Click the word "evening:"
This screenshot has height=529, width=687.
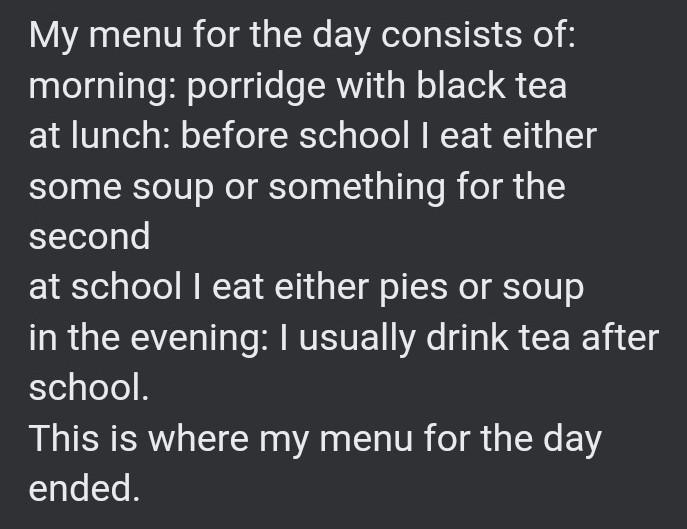199,338
